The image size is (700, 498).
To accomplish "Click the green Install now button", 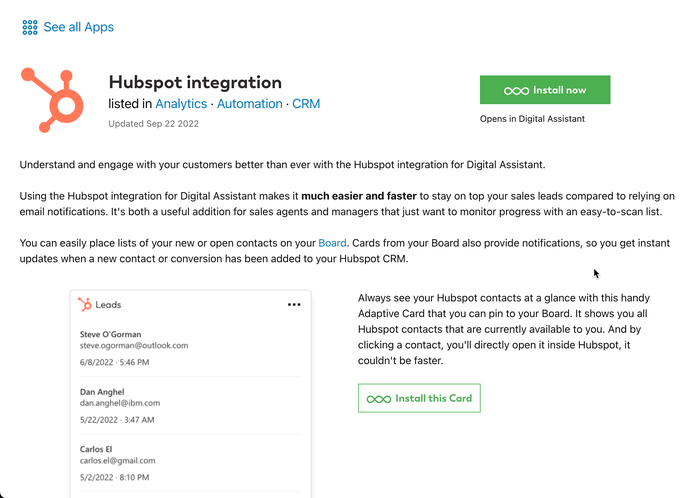I will (545, 90).
